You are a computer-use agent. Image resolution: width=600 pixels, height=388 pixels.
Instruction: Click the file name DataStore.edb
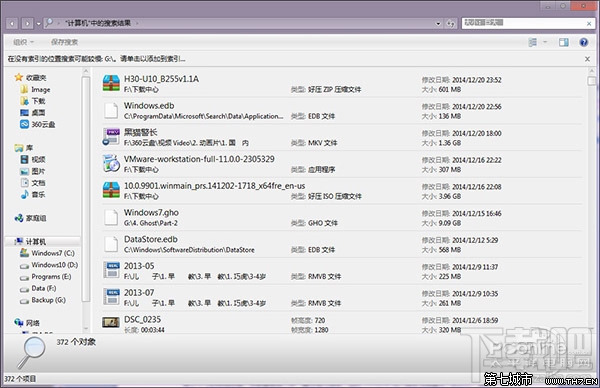[x=150, y=239]
